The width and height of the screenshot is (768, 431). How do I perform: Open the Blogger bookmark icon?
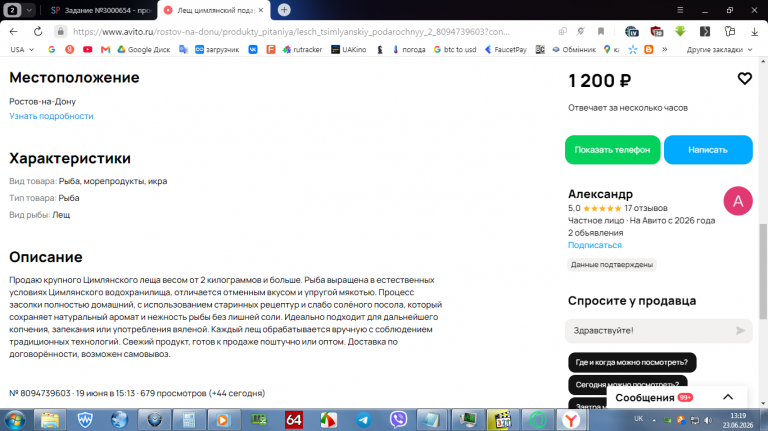tap(649, 49)
